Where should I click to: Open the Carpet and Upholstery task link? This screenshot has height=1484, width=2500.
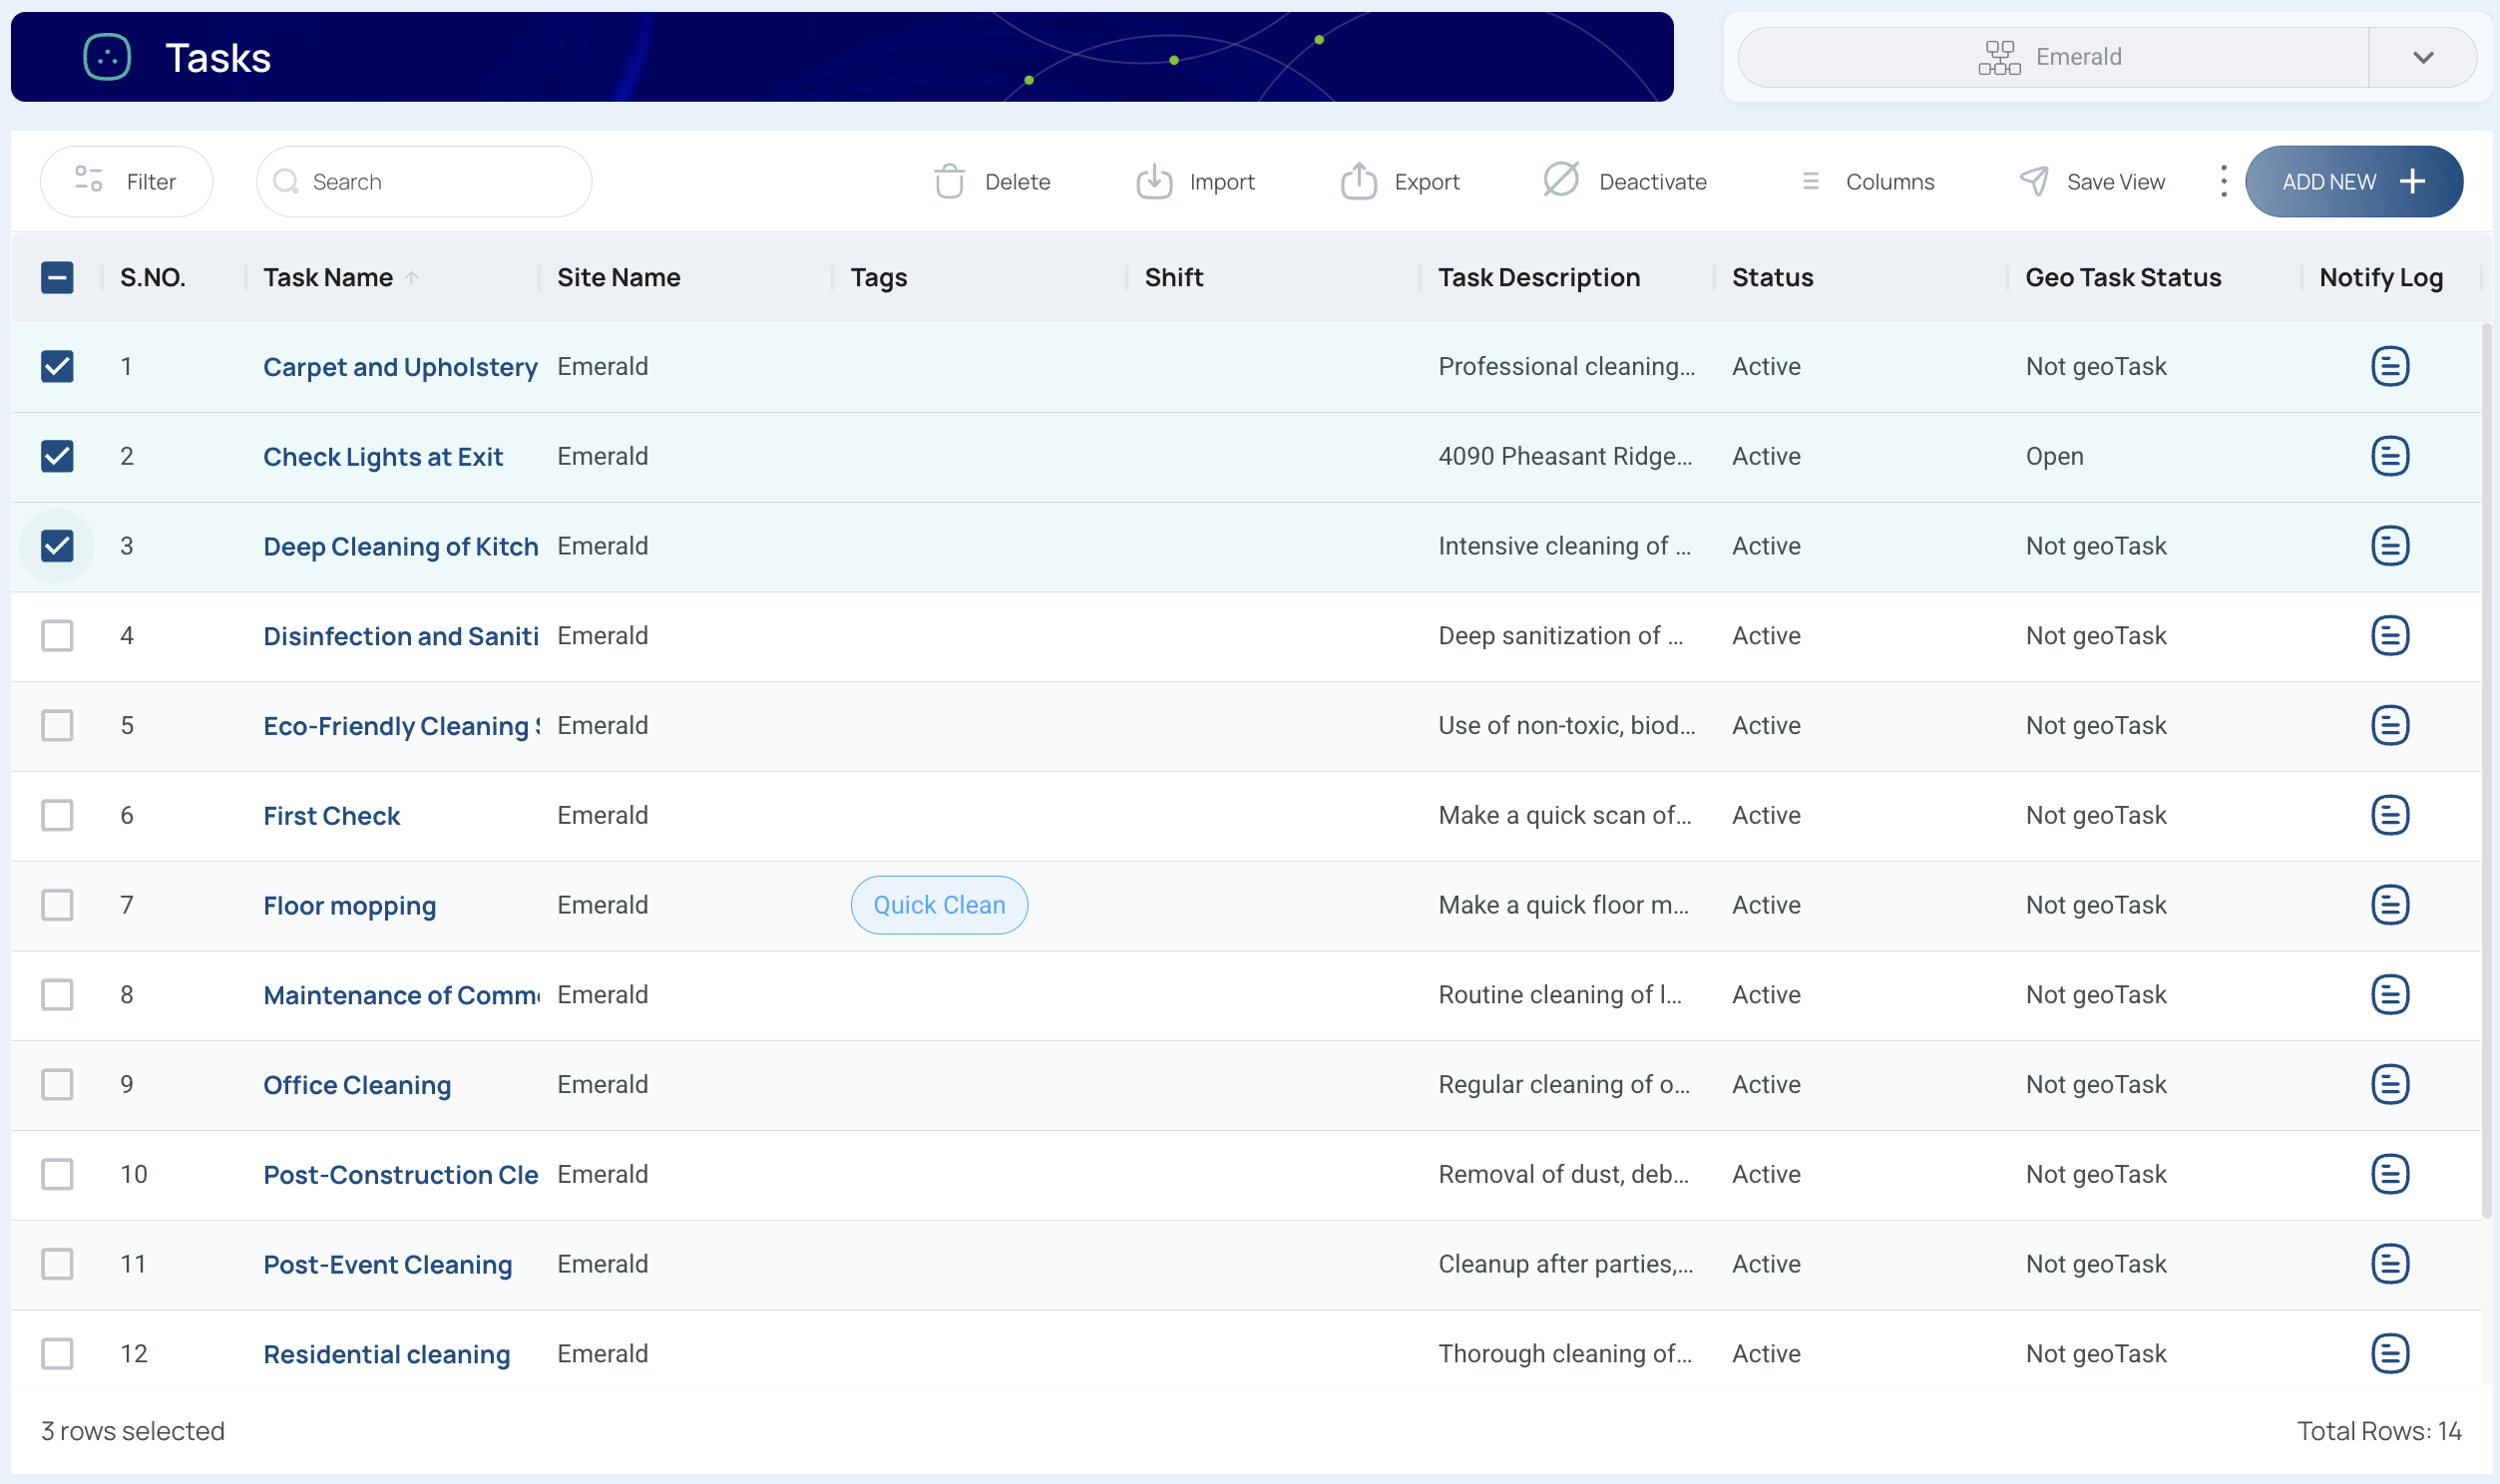400,367
